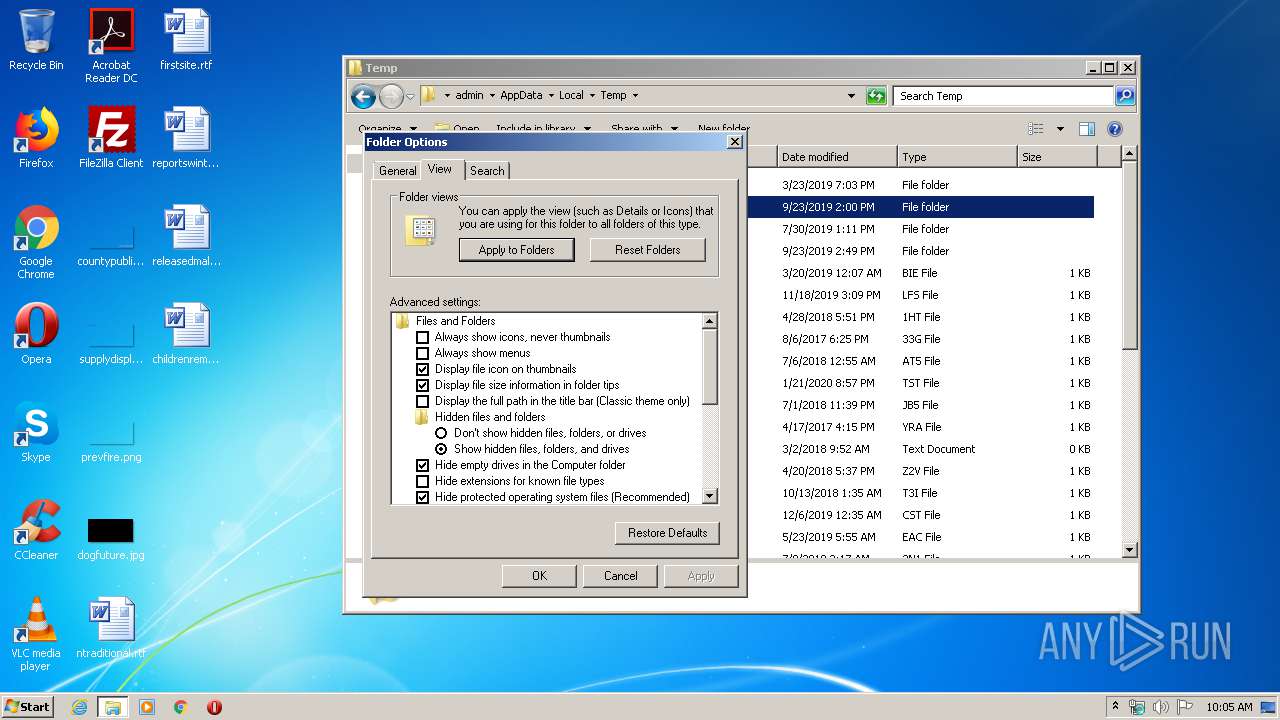
Task: Select the reportswint document on the desktop
Action: click(x=186, y=138)
